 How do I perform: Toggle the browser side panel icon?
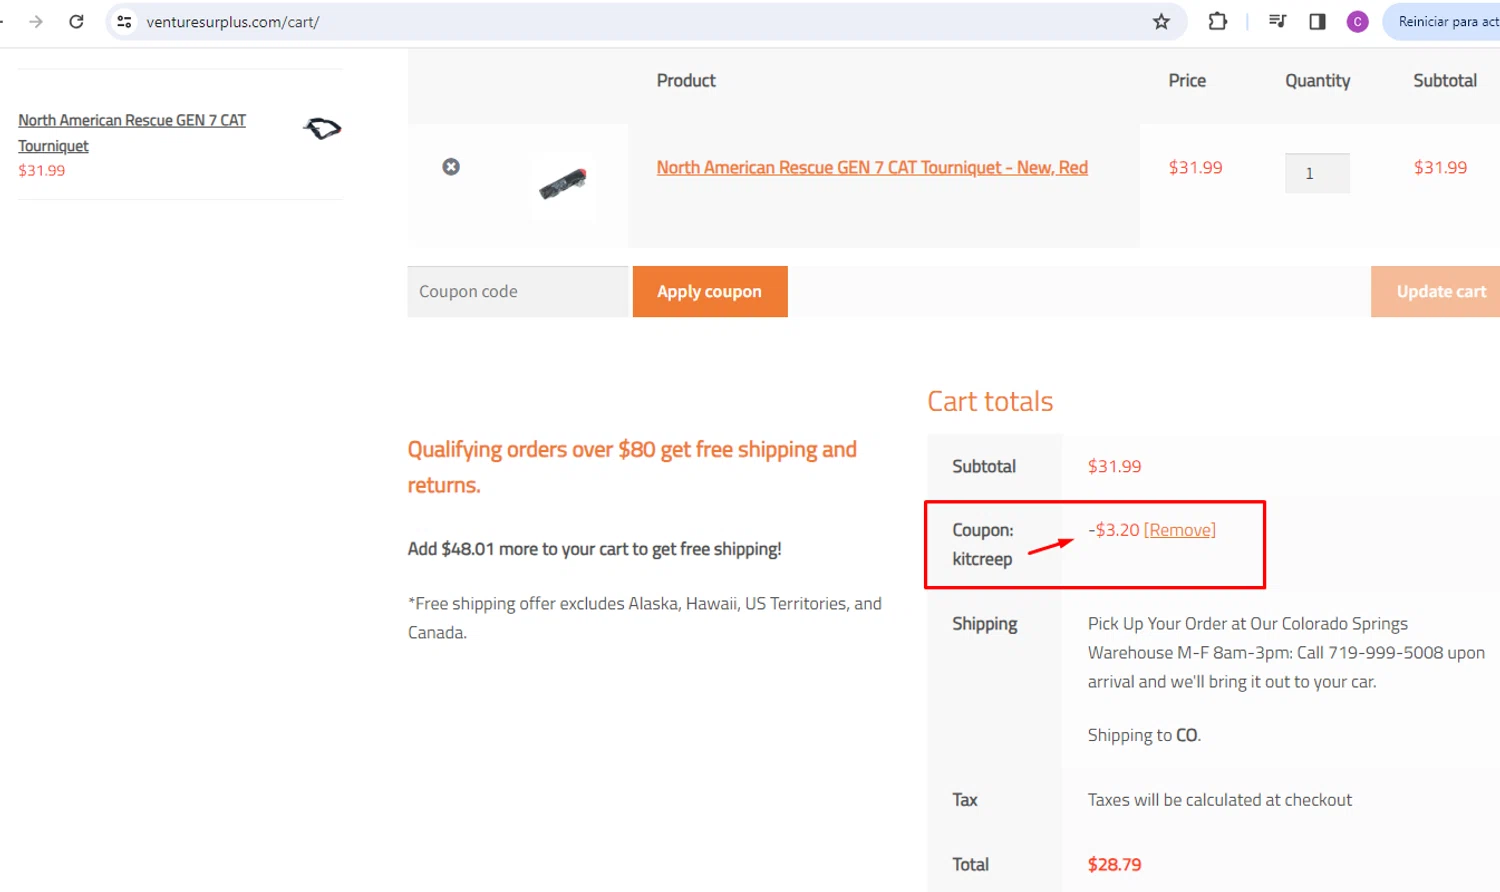1317,21
